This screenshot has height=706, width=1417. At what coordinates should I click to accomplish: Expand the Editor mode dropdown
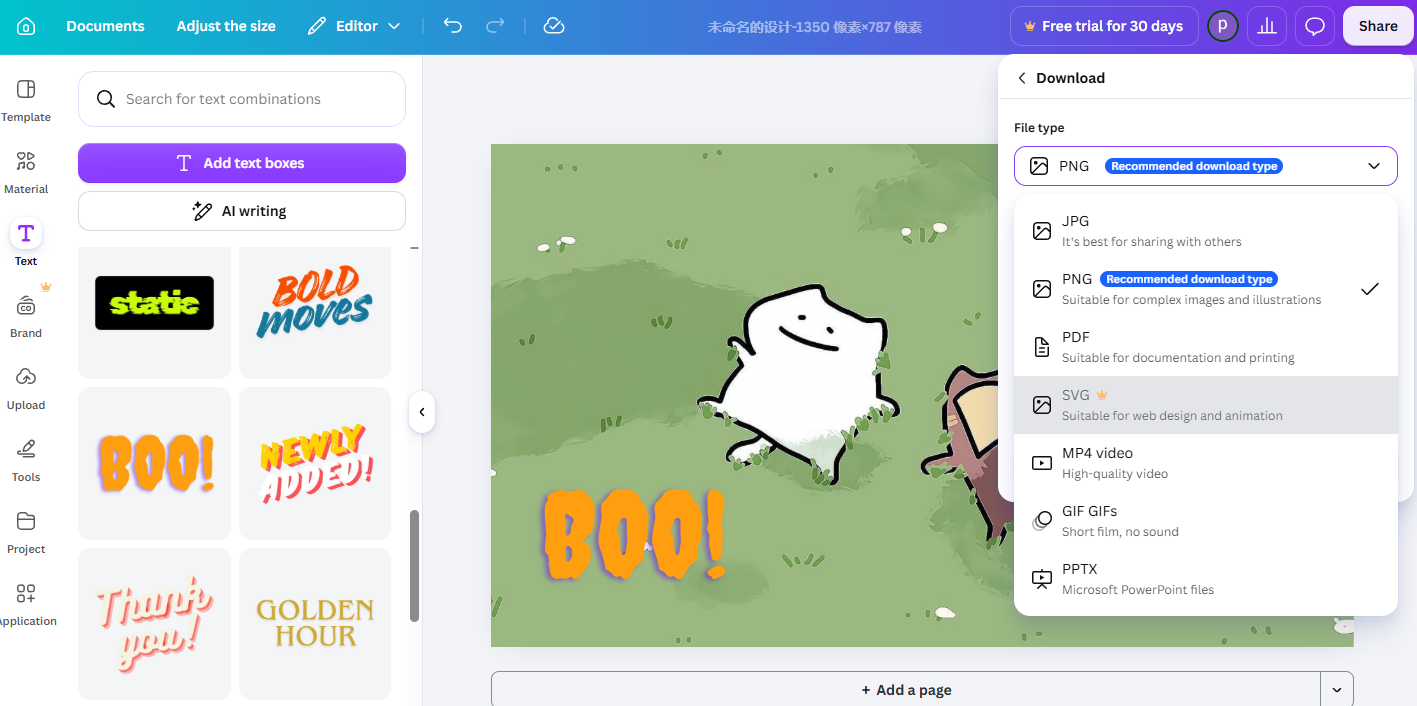click(354, 26)
